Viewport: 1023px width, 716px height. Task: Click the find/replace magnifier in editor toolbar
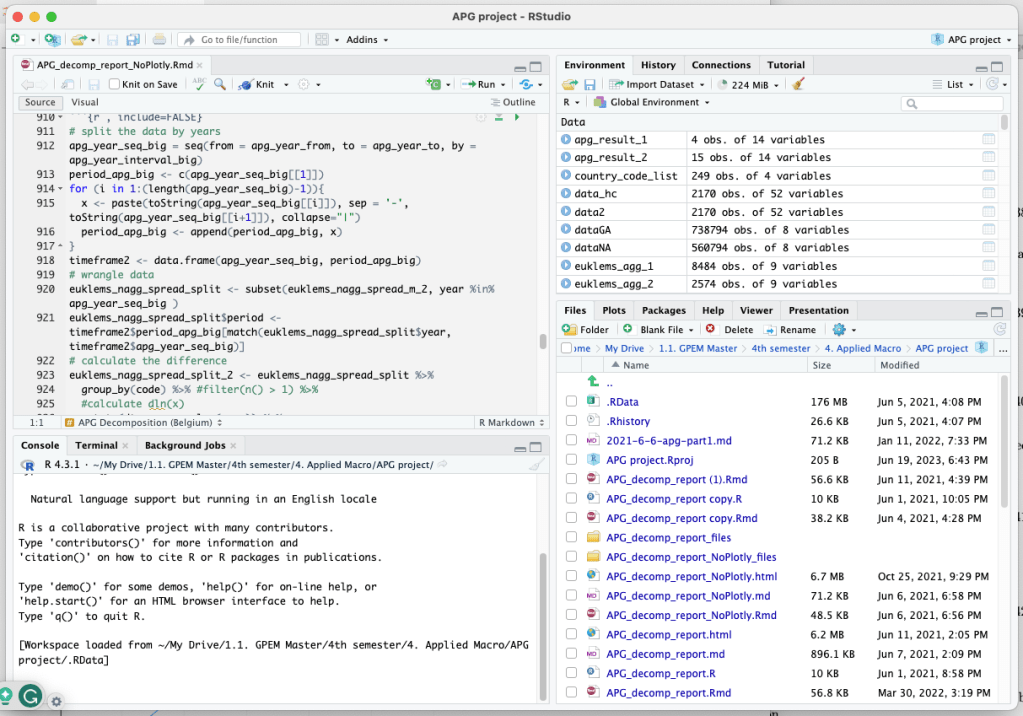219,85
